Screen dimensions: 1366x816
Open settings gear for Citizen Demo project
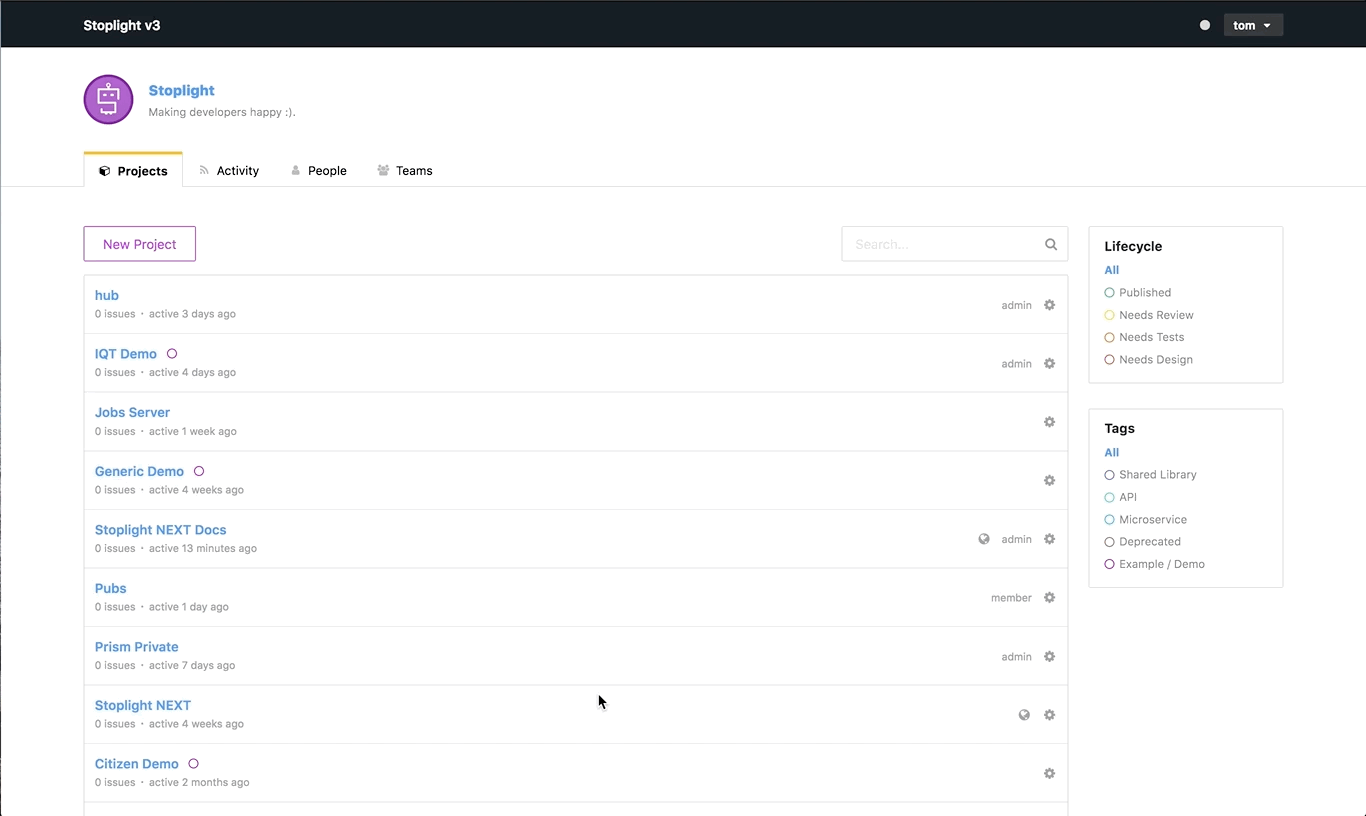pyautogui.click(x=1049, y=773)
